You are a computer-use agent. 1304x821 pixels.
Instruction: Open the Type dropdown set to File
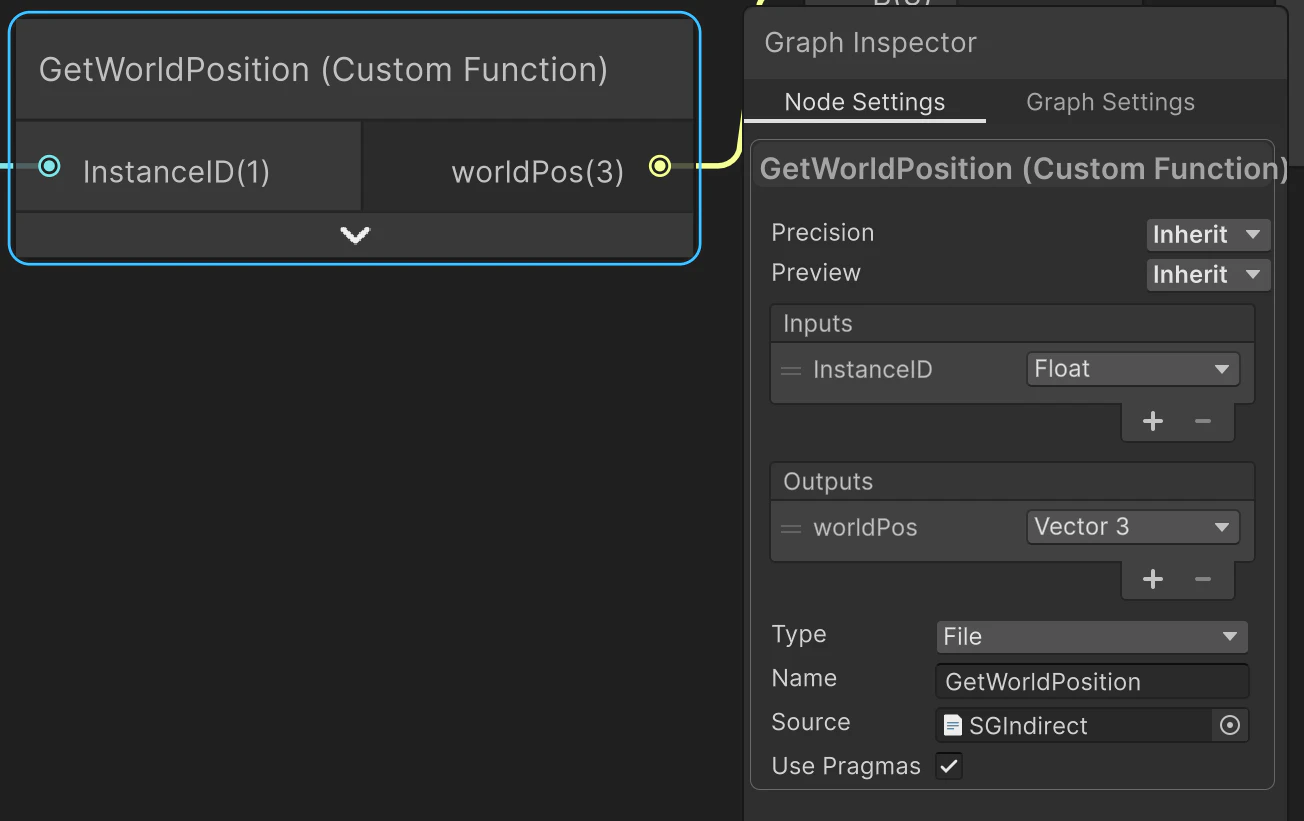pyautogui.click(x=1092, y=637)
